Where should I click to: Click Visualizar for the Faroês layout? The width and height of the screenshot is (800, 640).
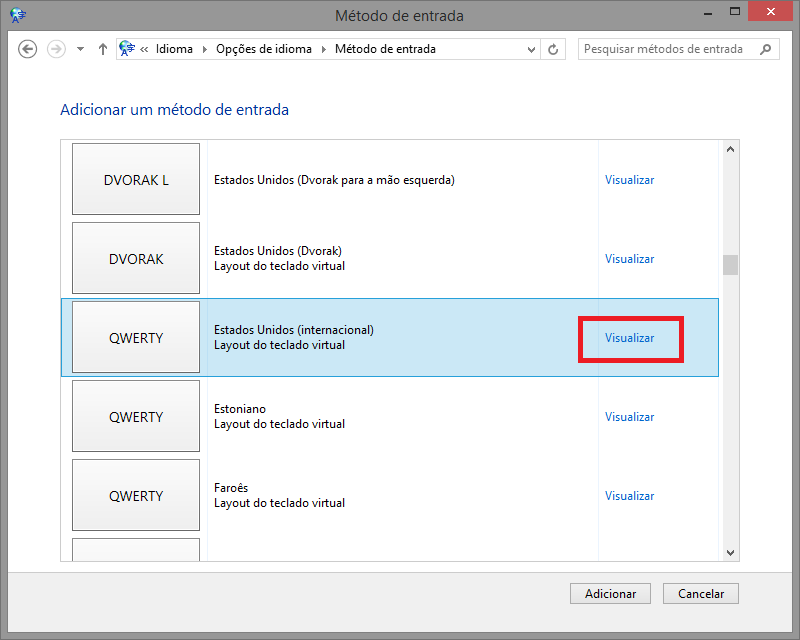point(629,495)
